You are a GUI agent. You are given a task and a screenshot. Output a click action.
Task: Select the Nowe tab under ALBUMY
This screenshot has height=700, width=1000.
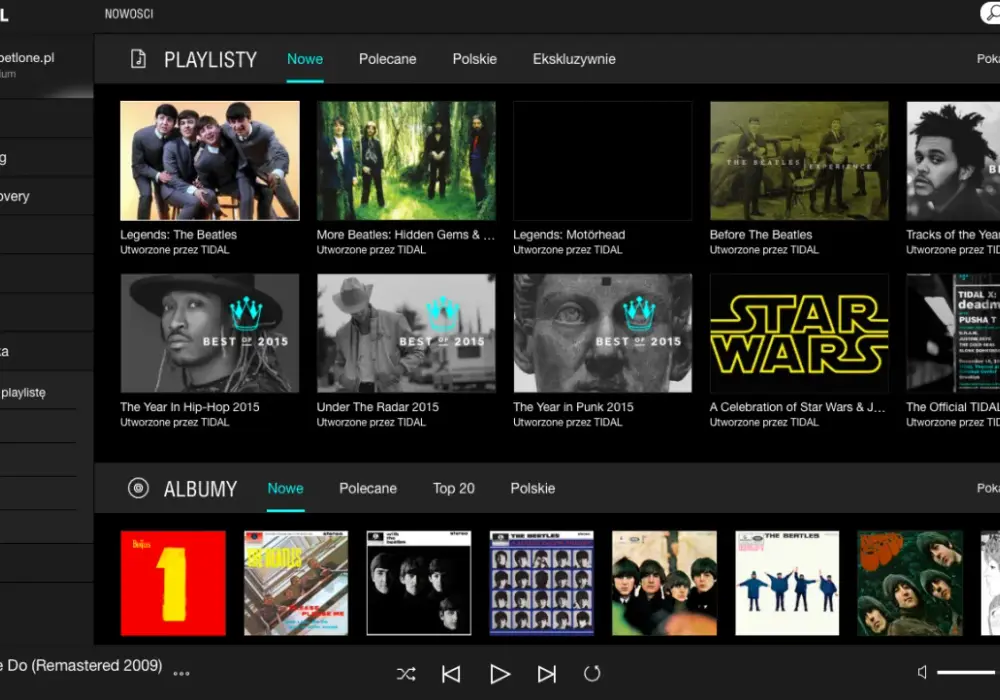point(285,488)
